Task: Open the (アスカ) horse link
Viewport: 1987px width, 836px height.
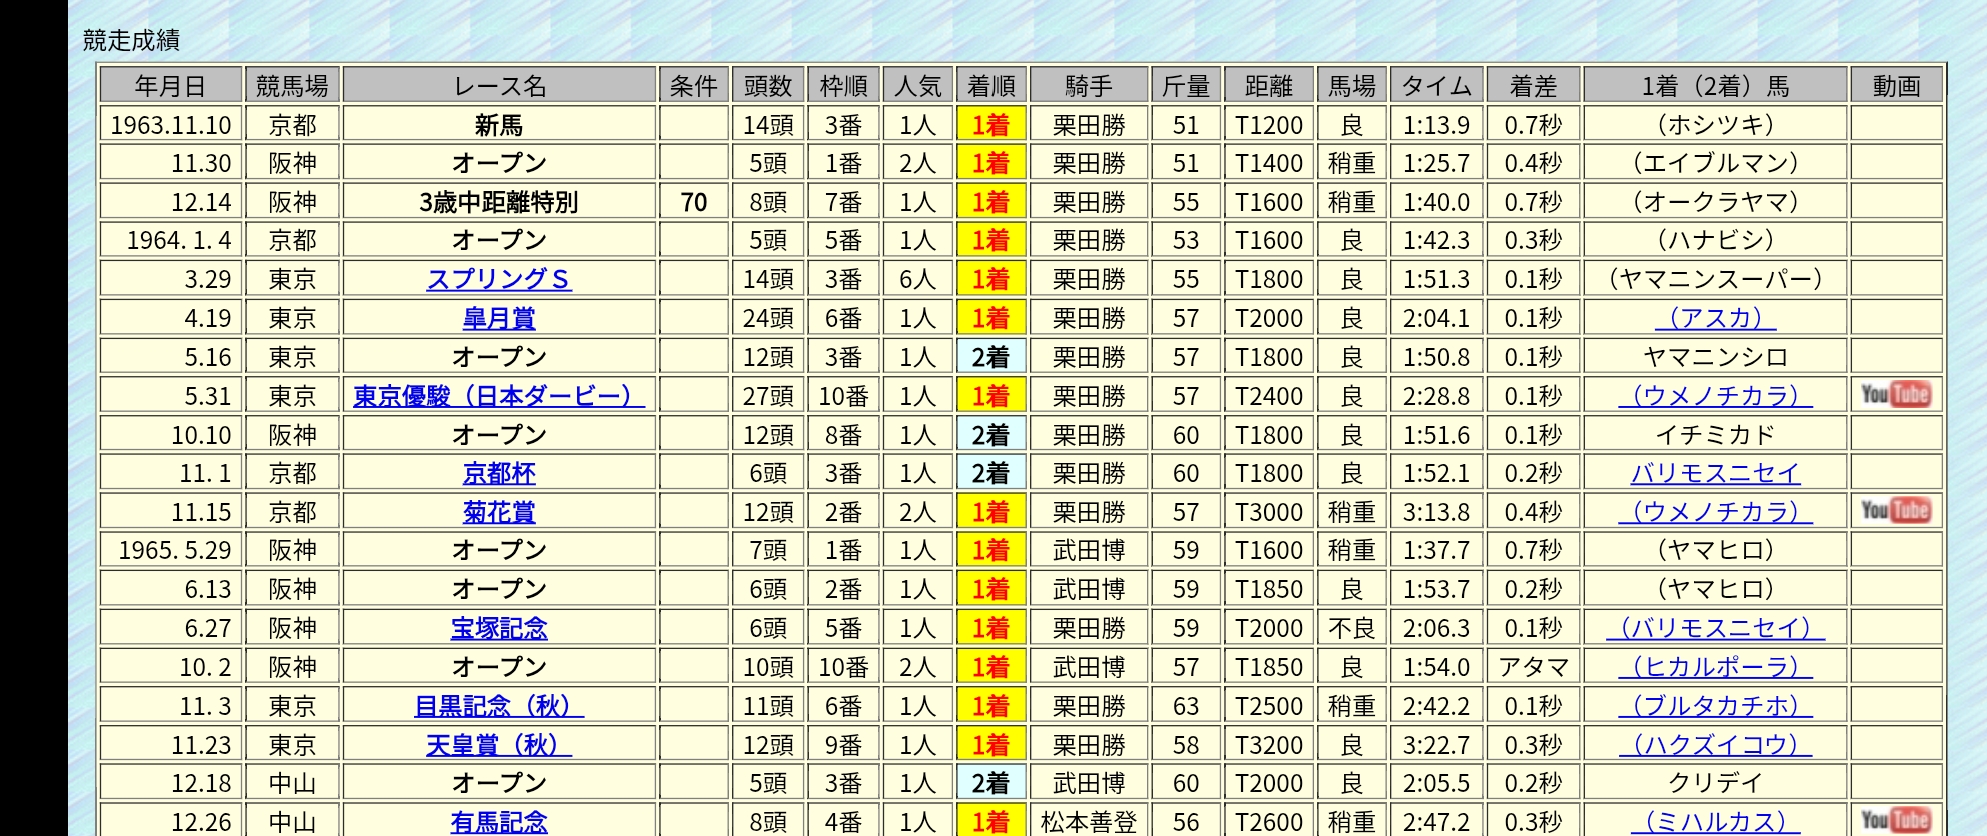Action: (x=1715, y=318)
